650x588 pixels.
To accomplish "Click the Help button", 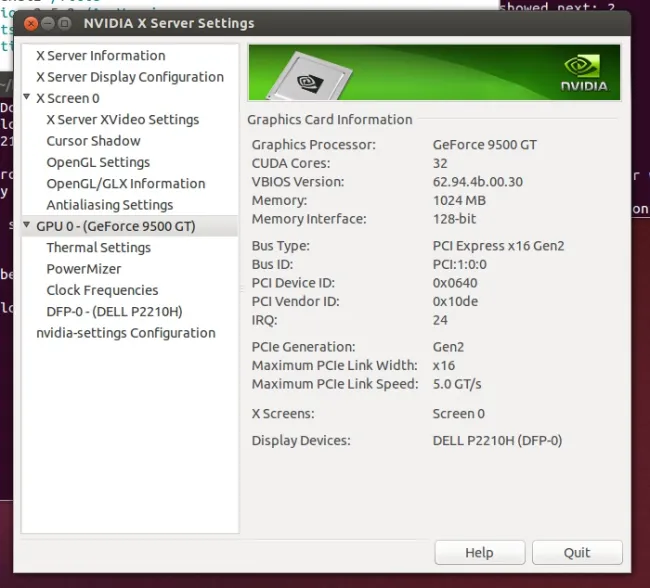I will [479, 553].
